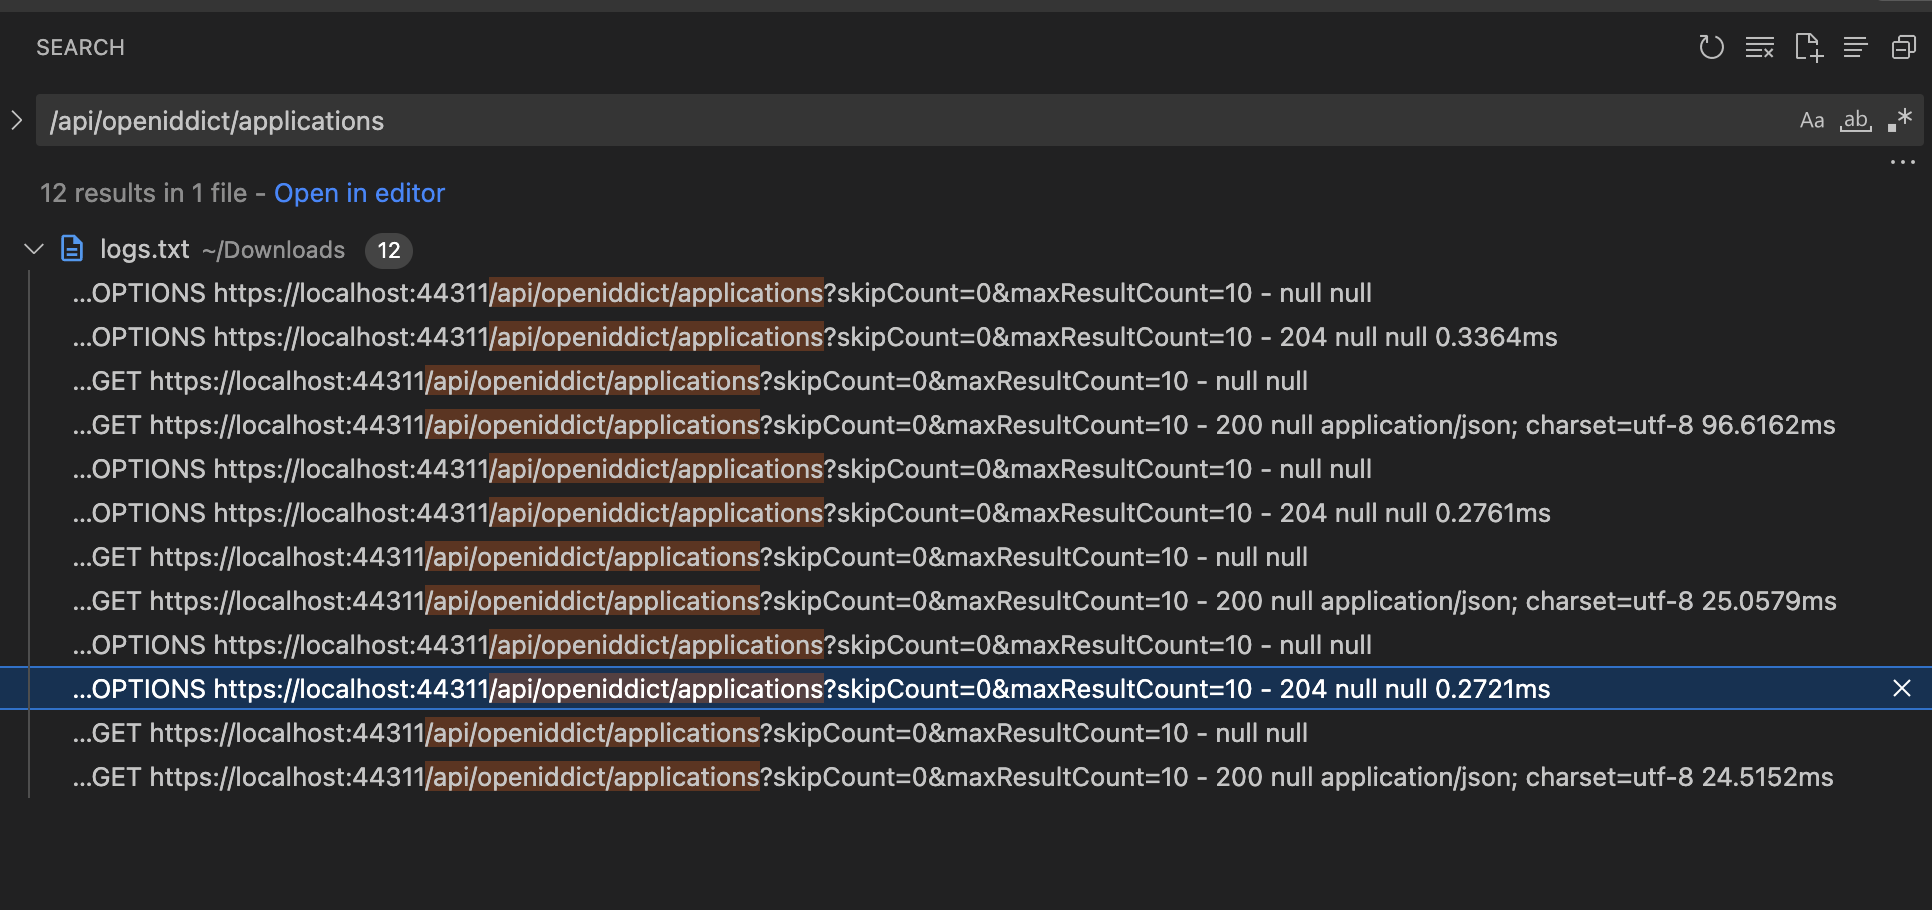Enable Use Regular Expression option
The image size is (1932, 910).
click(x=1899, y=121)
